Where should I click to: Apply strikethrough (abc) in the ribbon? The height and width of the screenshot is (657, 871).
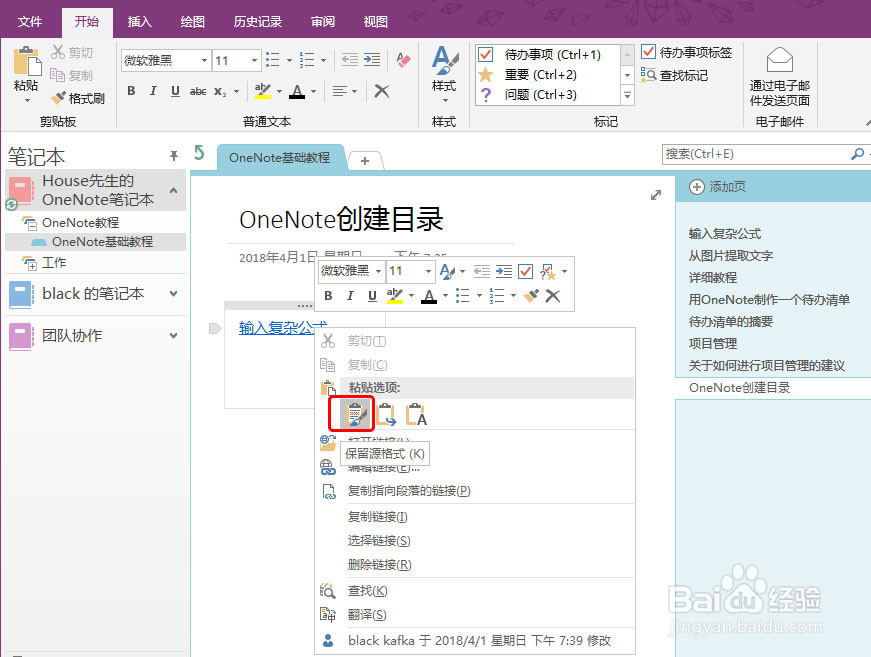point(198,91)
